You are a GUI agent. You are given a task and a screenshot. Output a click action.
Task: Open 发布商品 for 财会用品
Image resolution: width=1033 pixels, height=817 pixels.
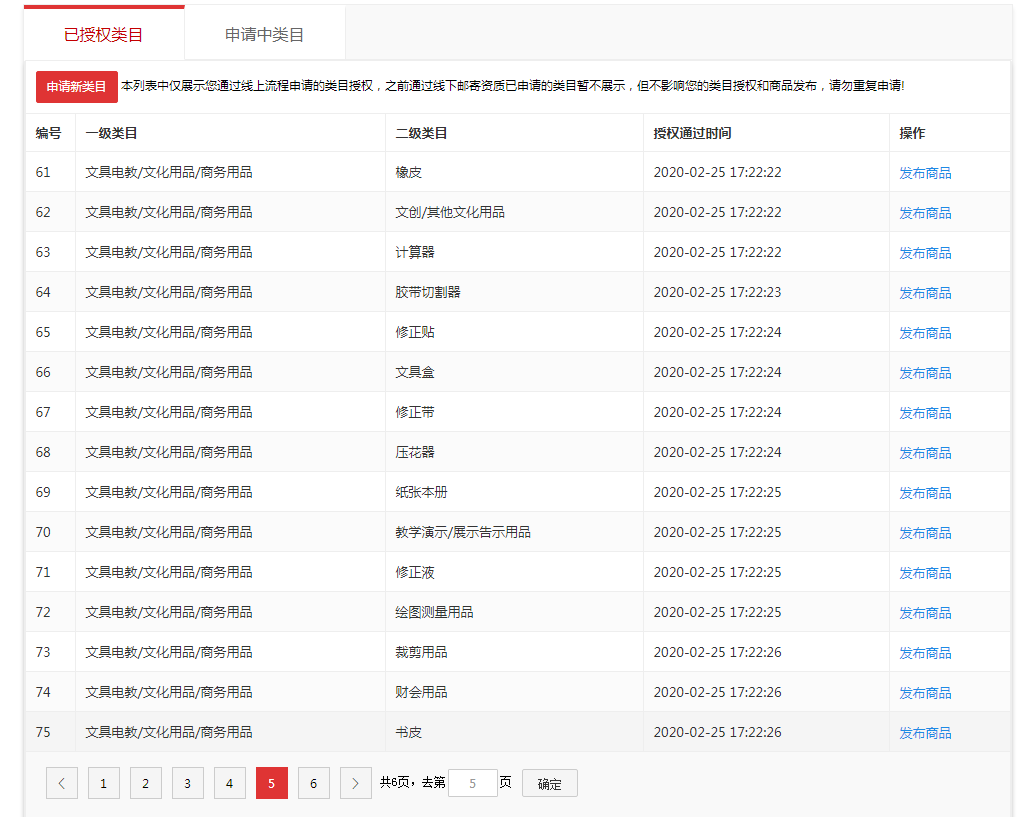[924, 692]
